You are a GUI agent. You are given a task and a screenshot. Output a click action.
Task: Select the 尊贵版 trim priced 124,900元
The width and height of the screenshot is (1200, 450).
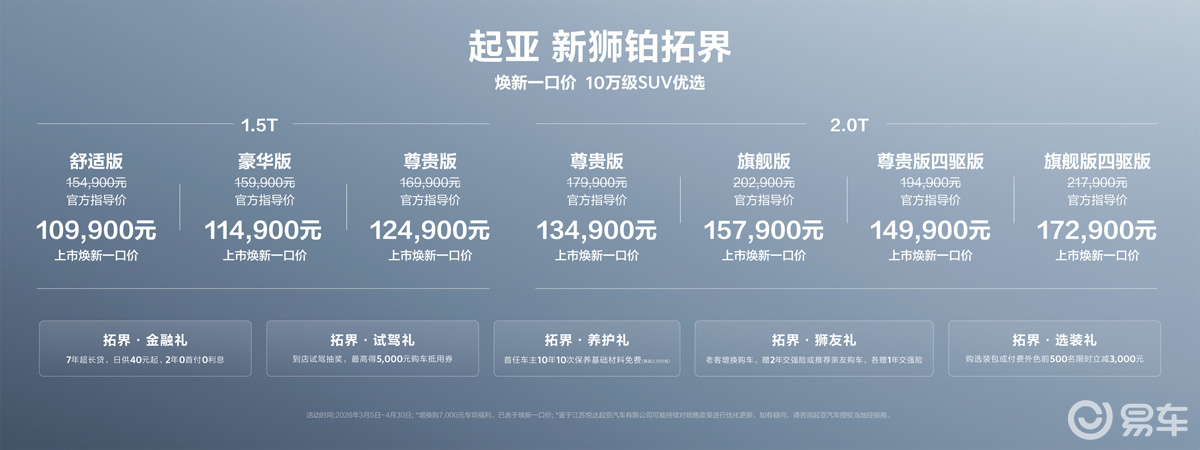(x=430, y=161)
